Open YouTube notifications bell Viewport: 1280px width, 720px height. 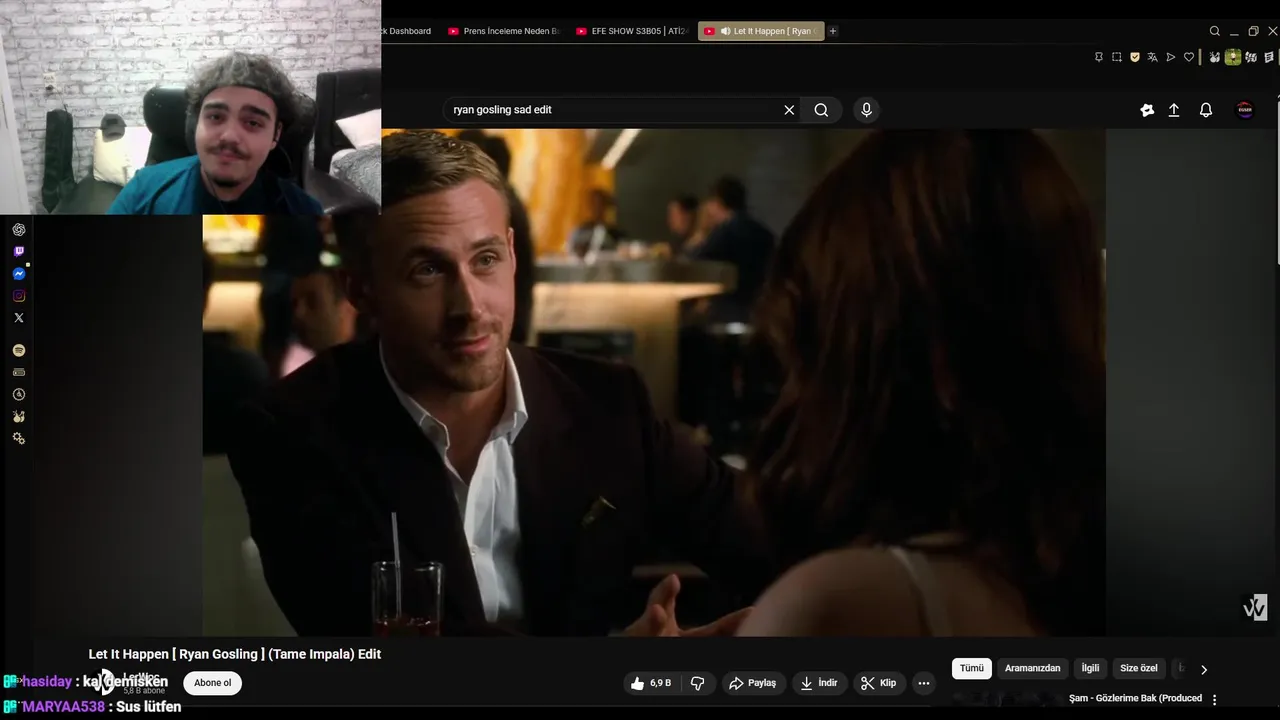pos(1206,110)
